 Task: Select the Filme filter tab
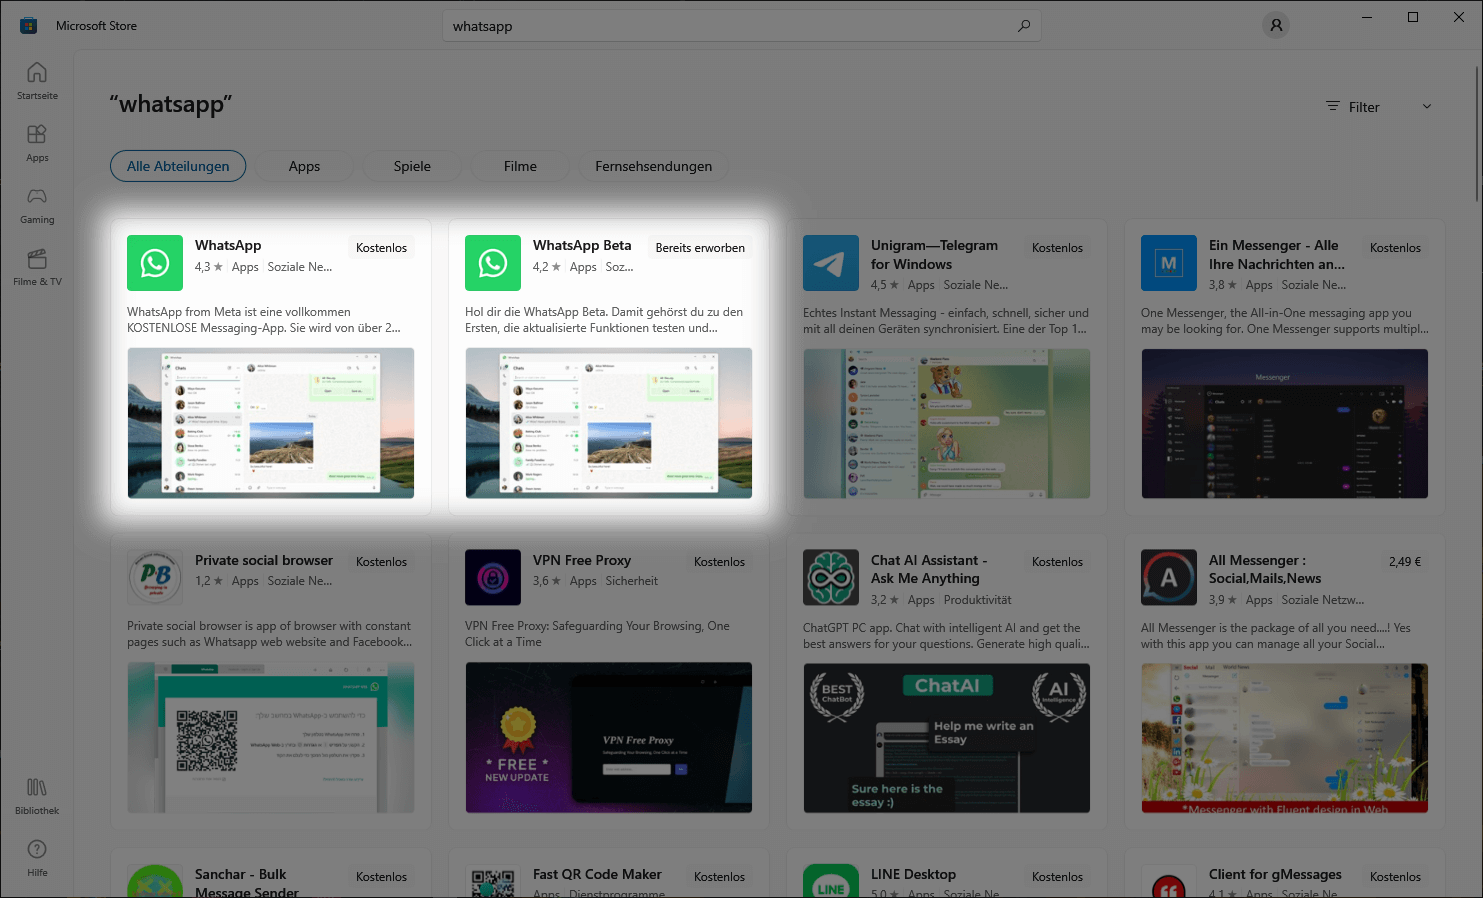(520, 166)
